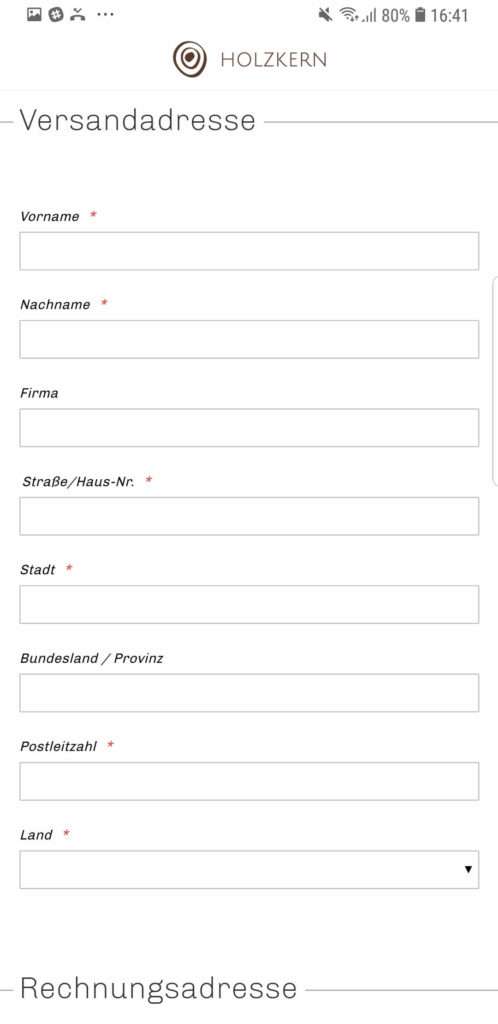The width and height of the screenshot is (498, 1024).
Task: Tap the missed call icon in status bar
Action: pos(78,14)
